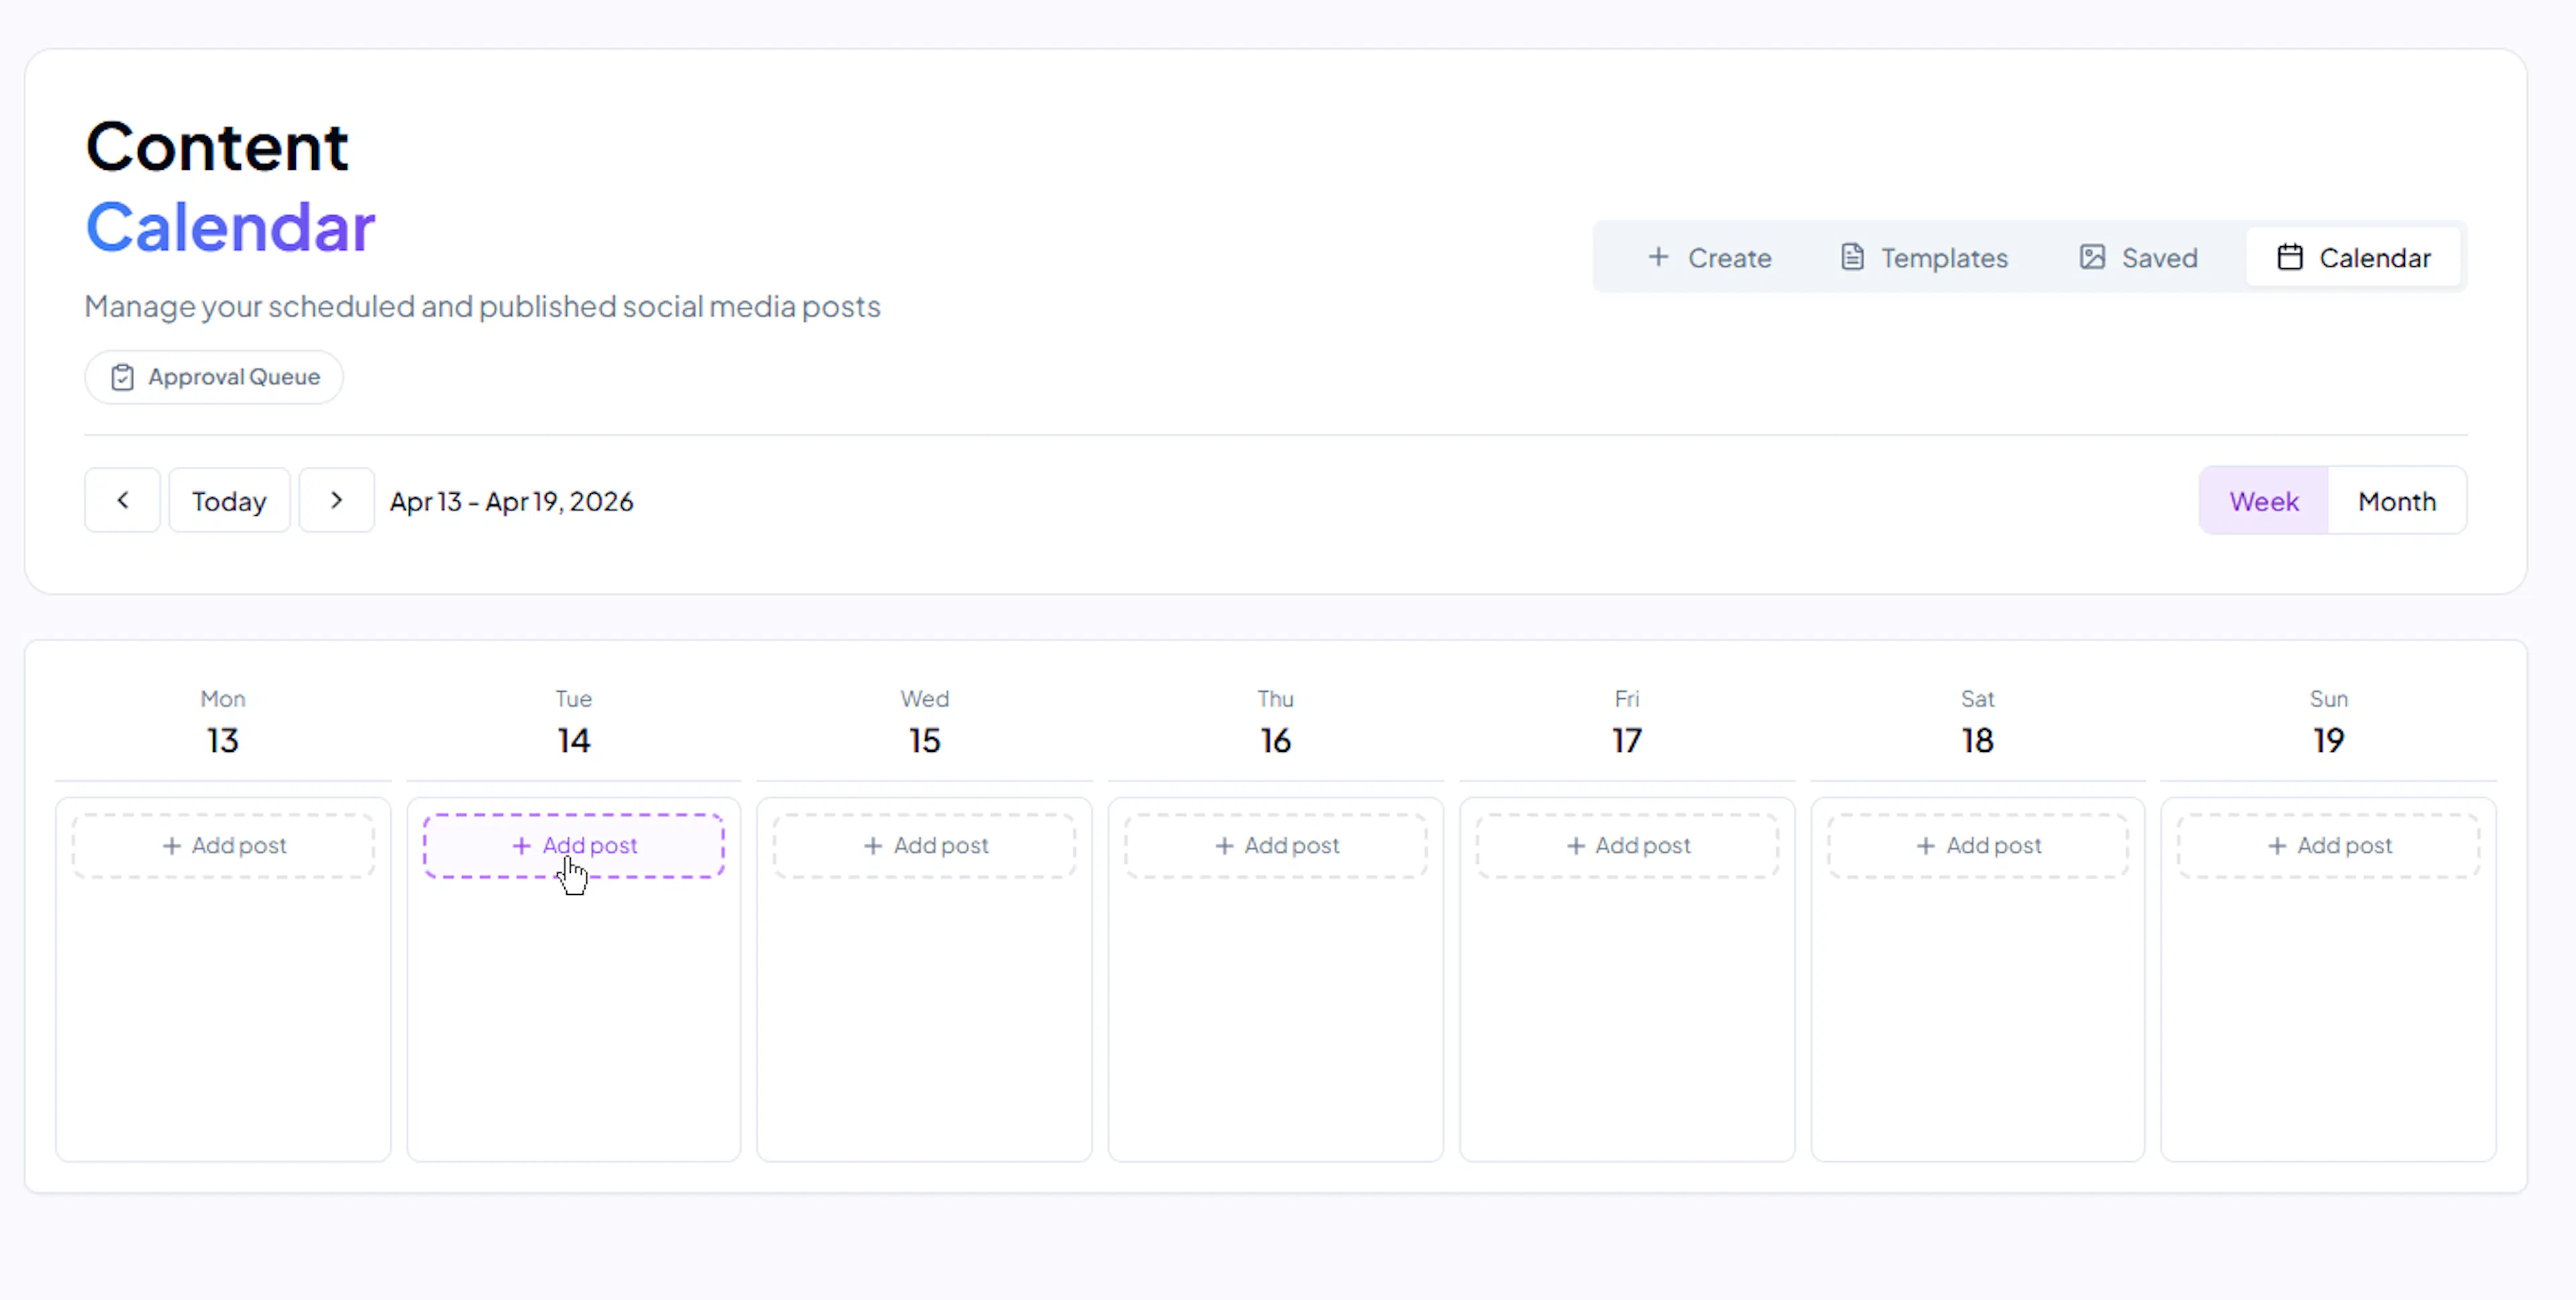
Task: Click plus icon in Monday's Add post
Action: click(172, 846)
